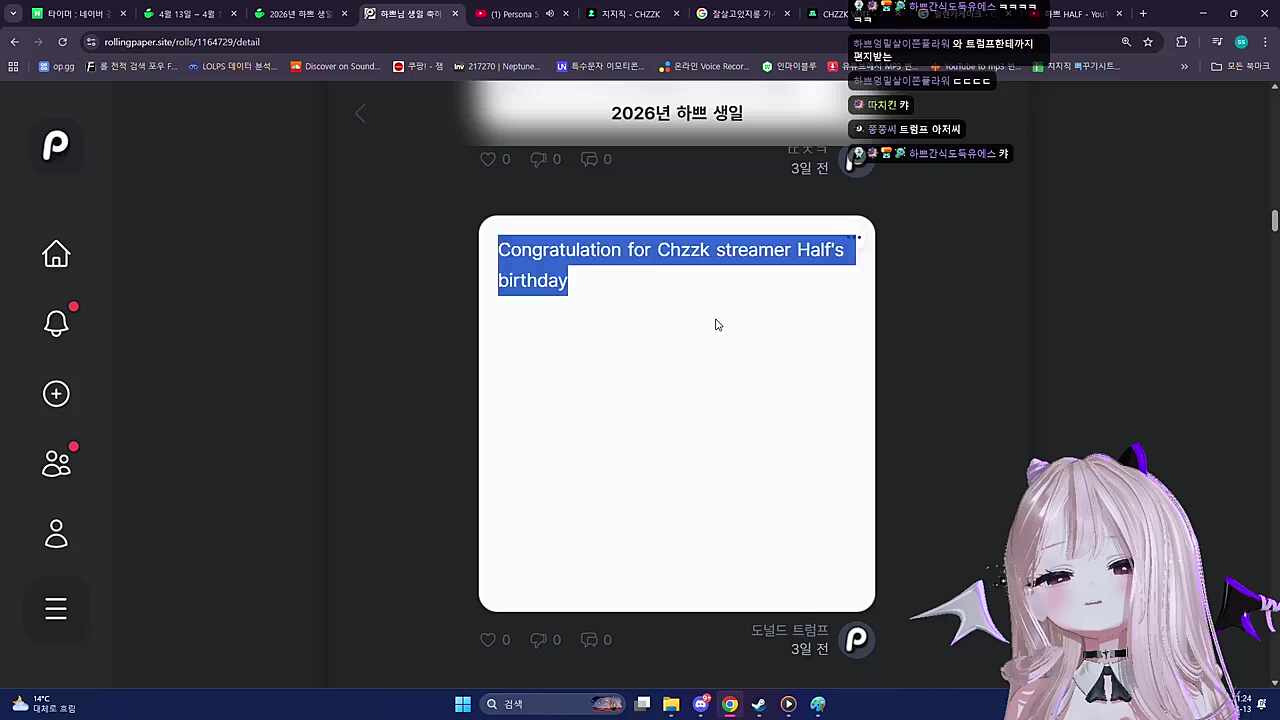Open the profile person icon in sidebar
This screenshot has height=720, width=1280.
click(x=56, y=533)
